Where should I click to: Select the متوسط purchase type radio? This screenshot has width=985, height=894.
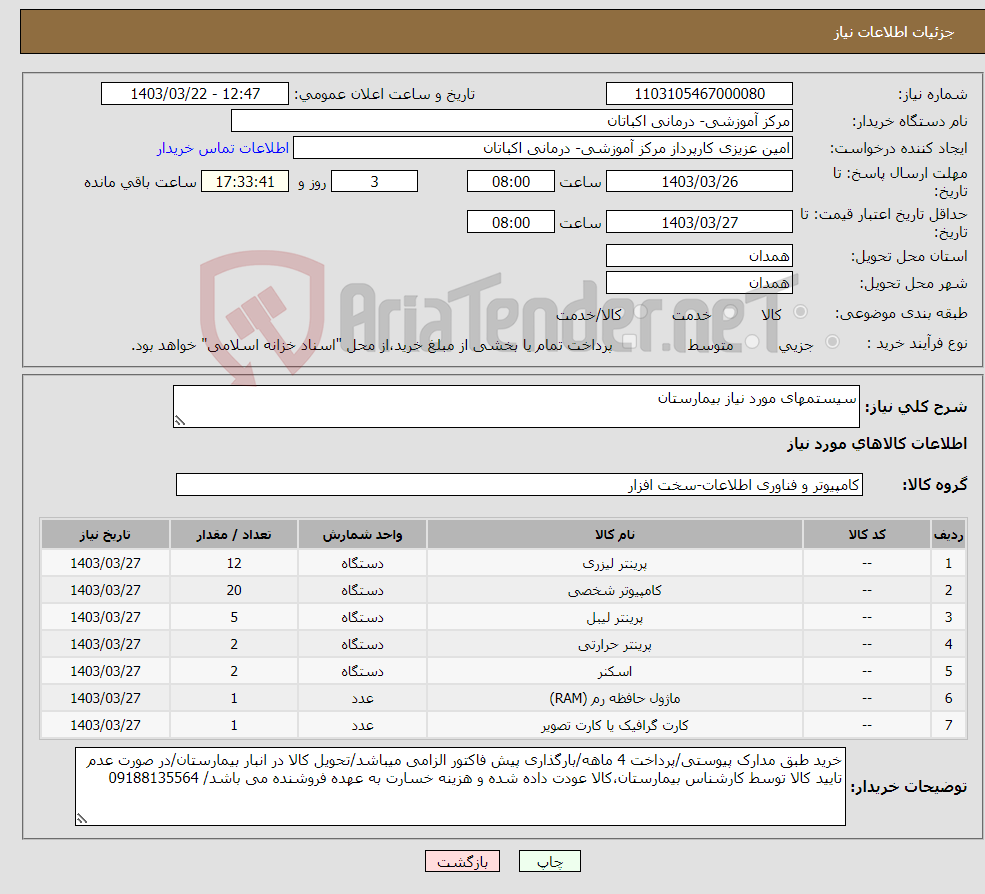coord(752,342)
